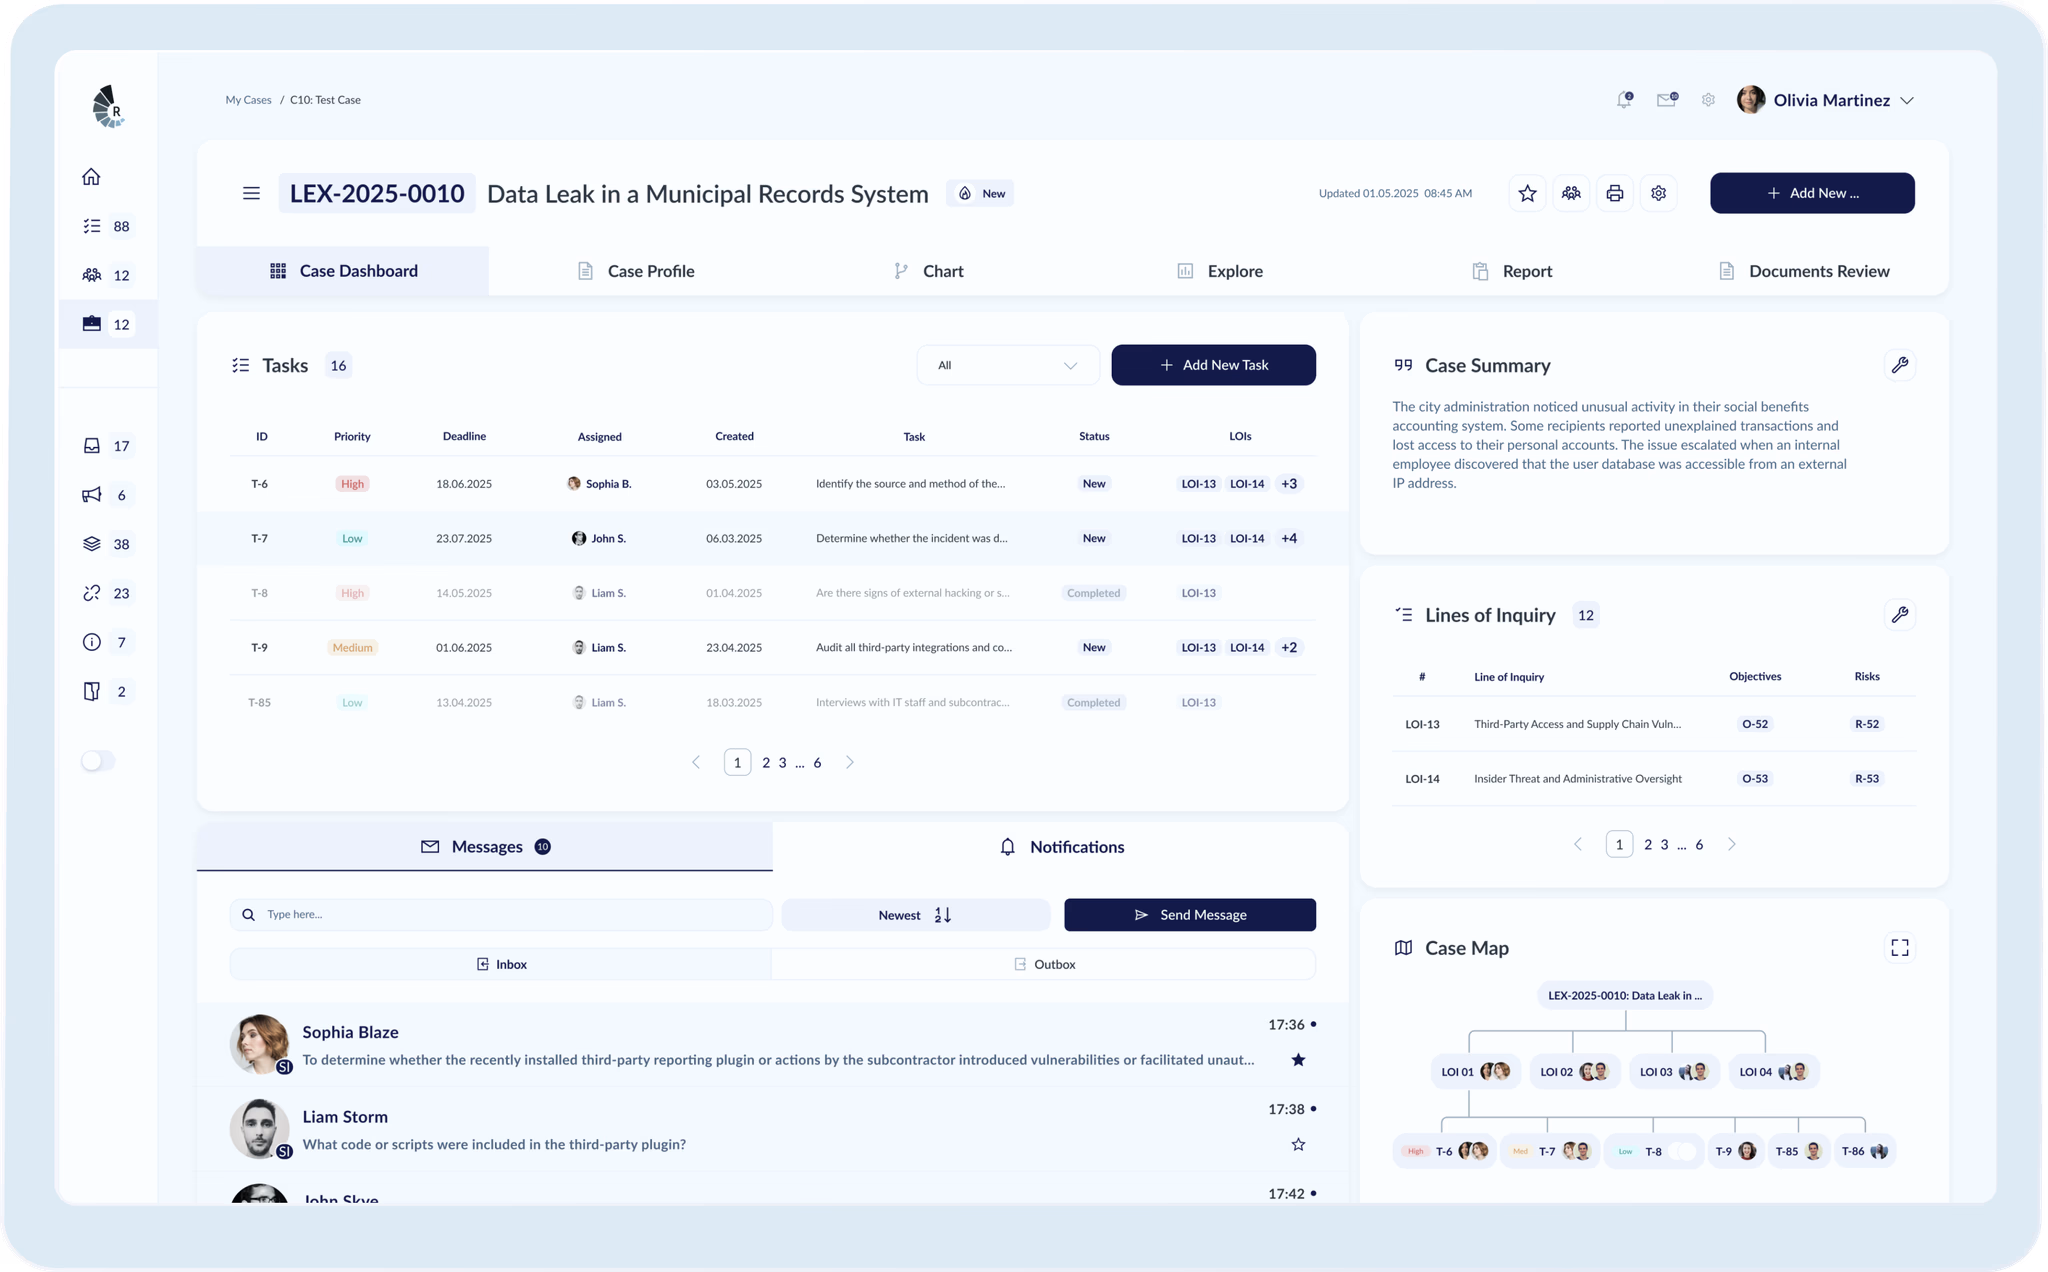Open the team members icon in the case header

1571,193
